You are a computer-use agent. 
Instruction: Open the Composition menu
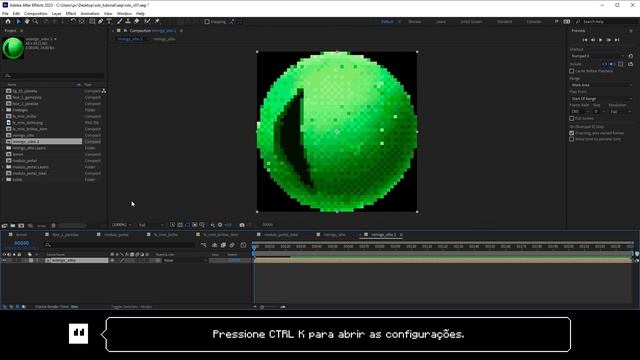tap(36, 13)
